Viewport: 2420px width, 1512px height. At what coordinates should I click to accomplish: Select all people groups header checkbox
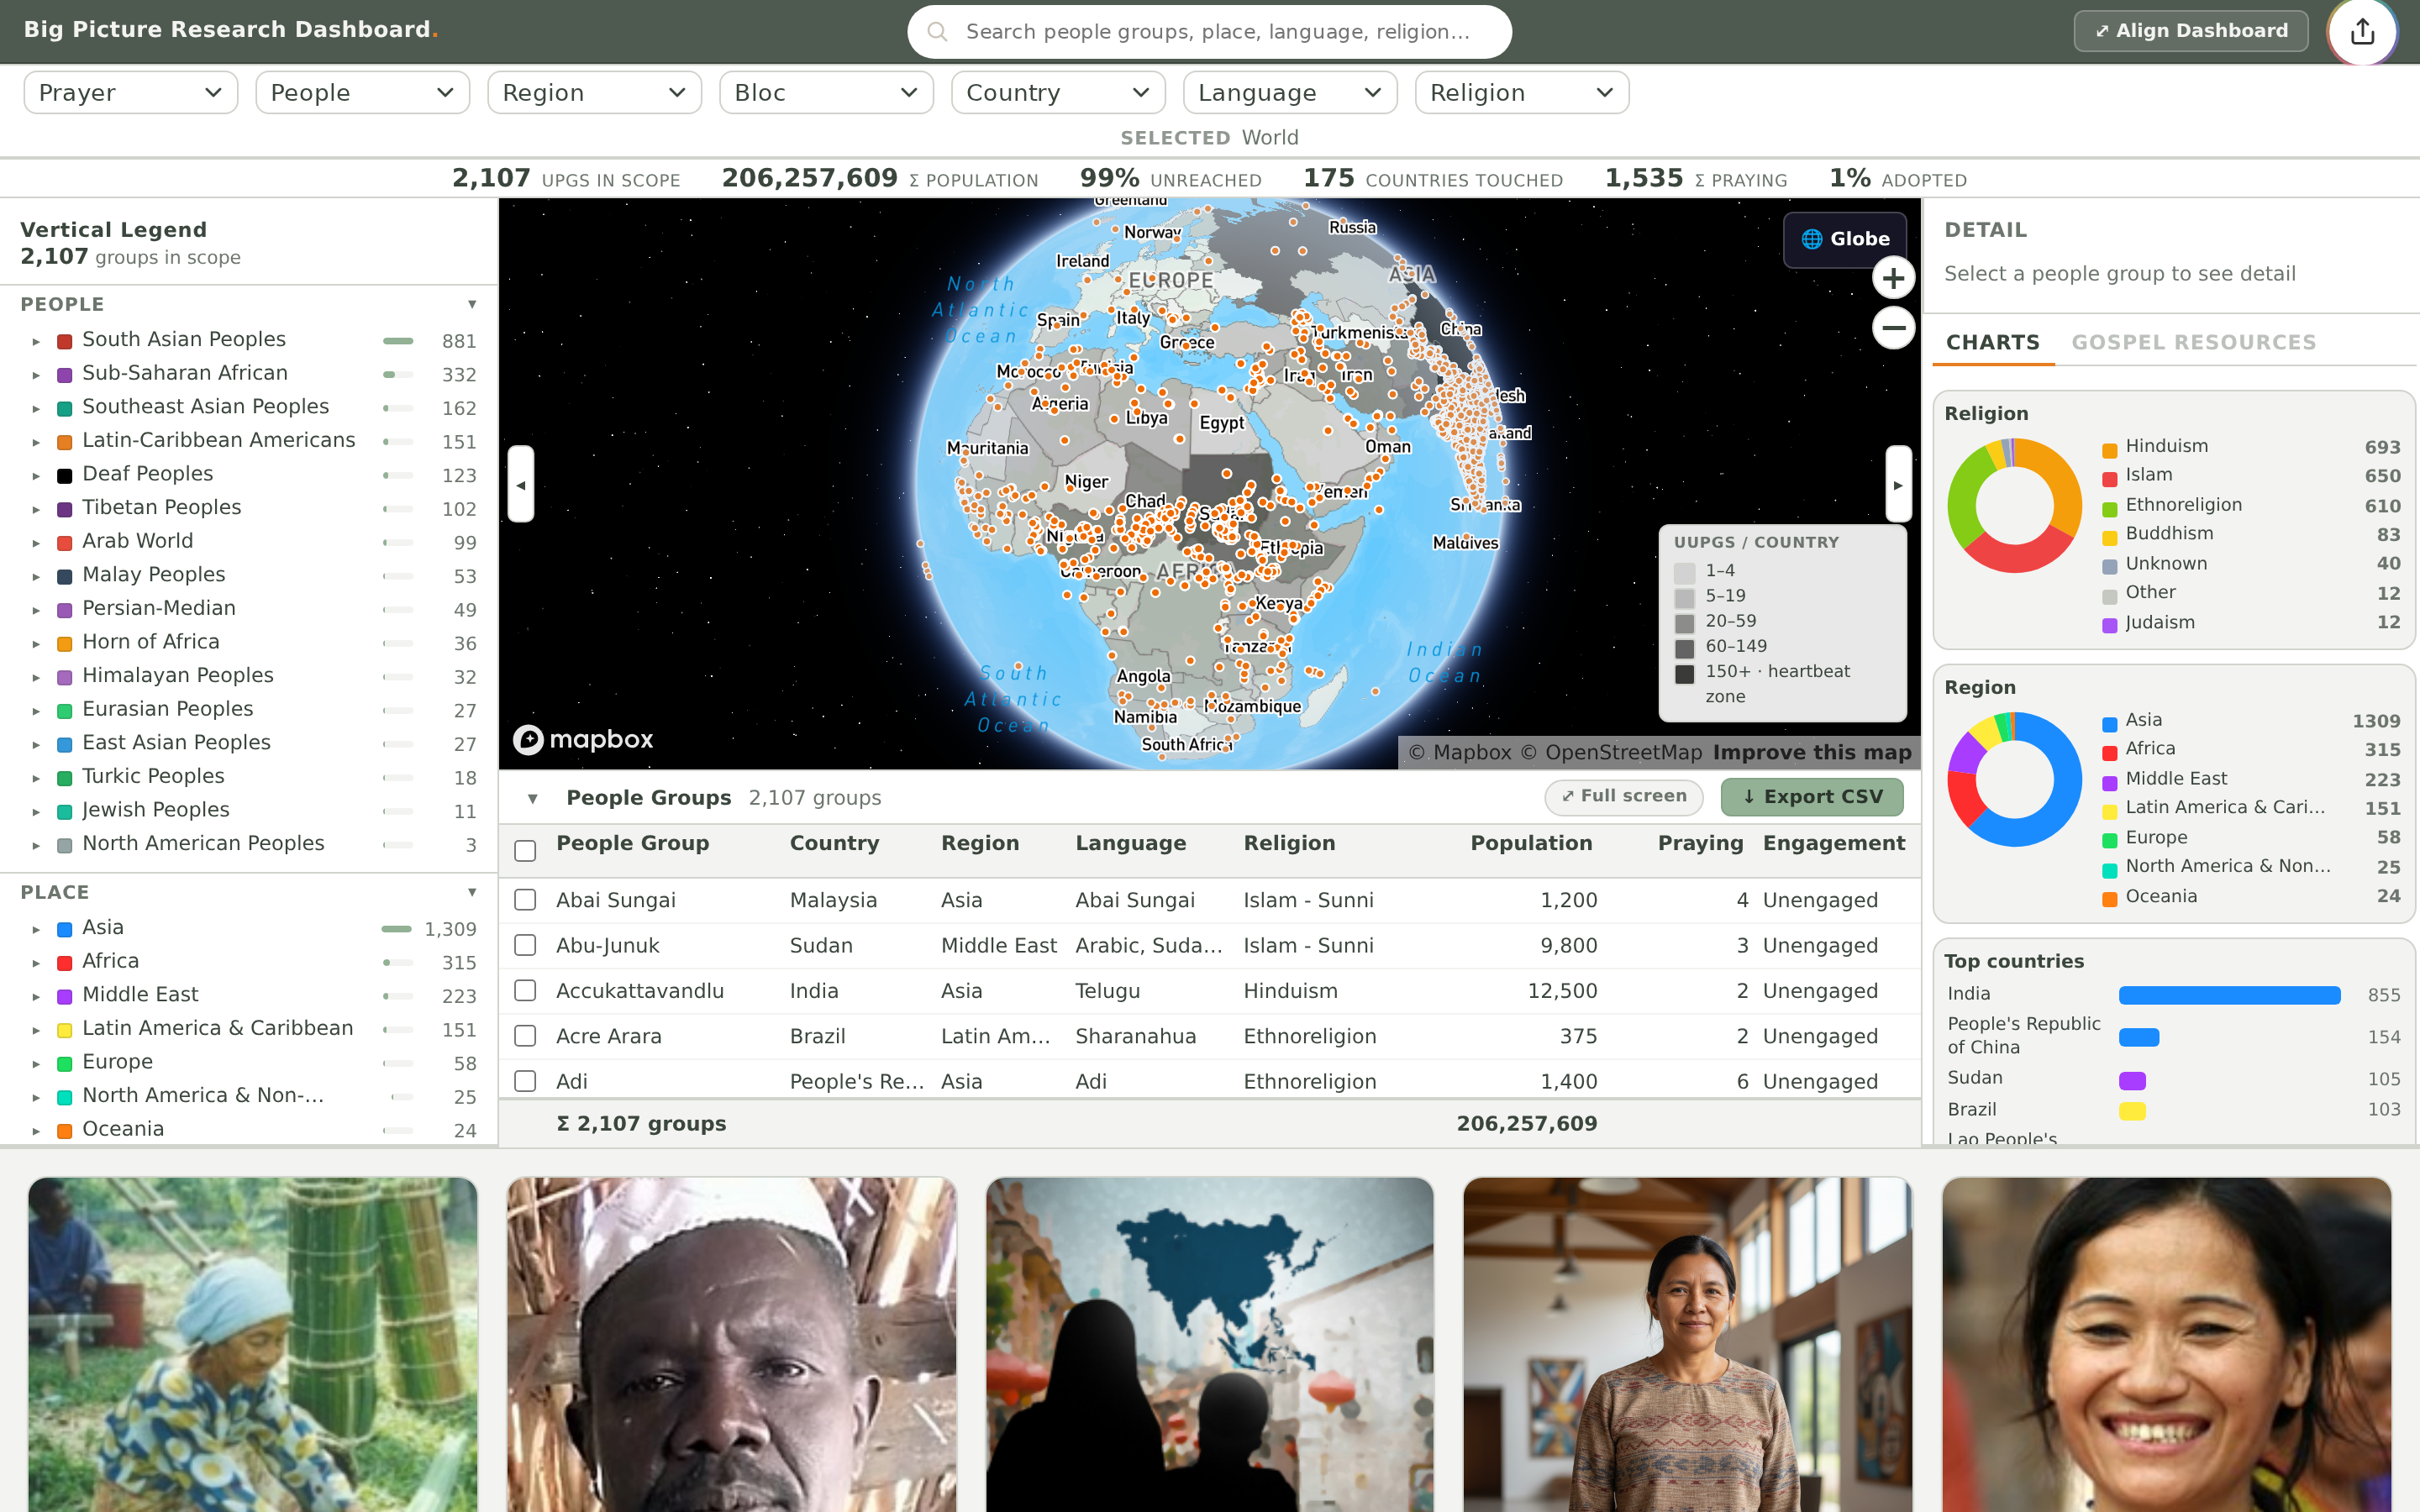525,851
